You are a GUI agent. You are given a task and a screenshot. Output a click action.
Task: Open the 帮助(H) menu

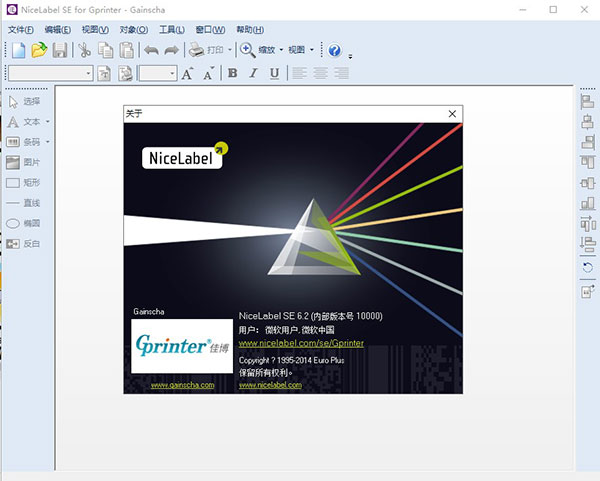coord(250,30)
